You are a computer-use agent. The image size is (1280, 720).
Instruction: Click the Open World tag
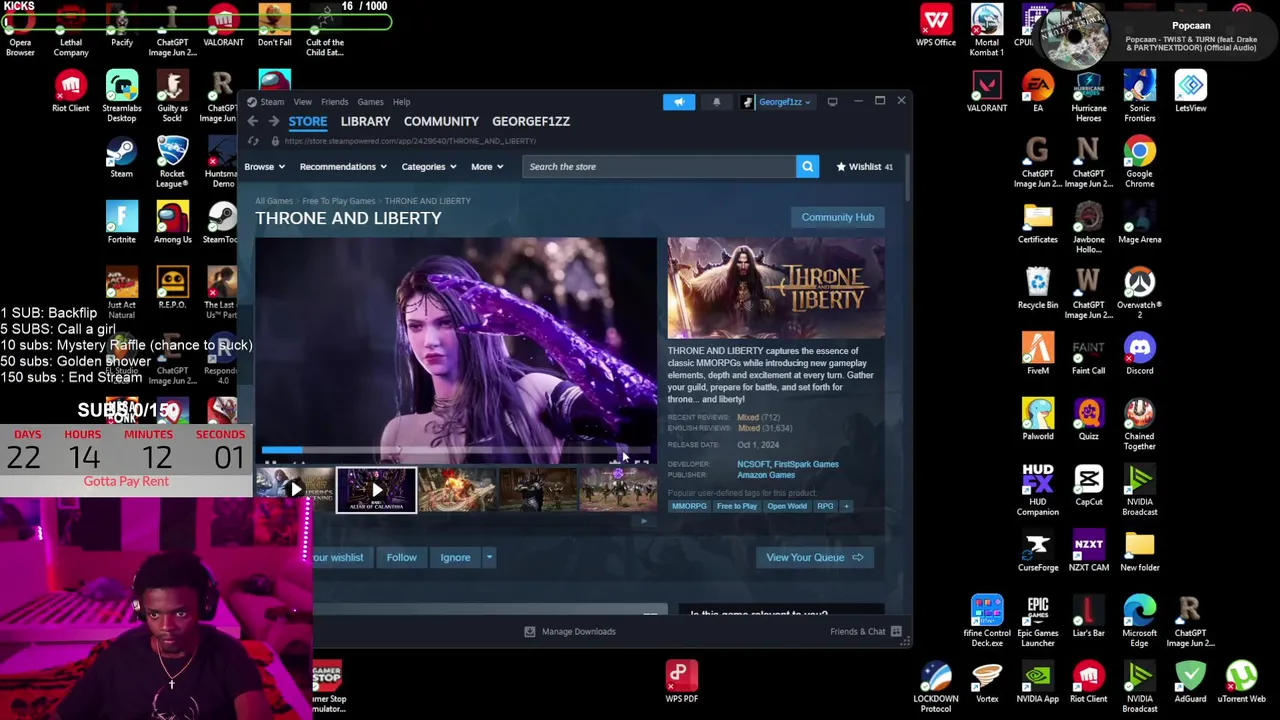[787, 506]
